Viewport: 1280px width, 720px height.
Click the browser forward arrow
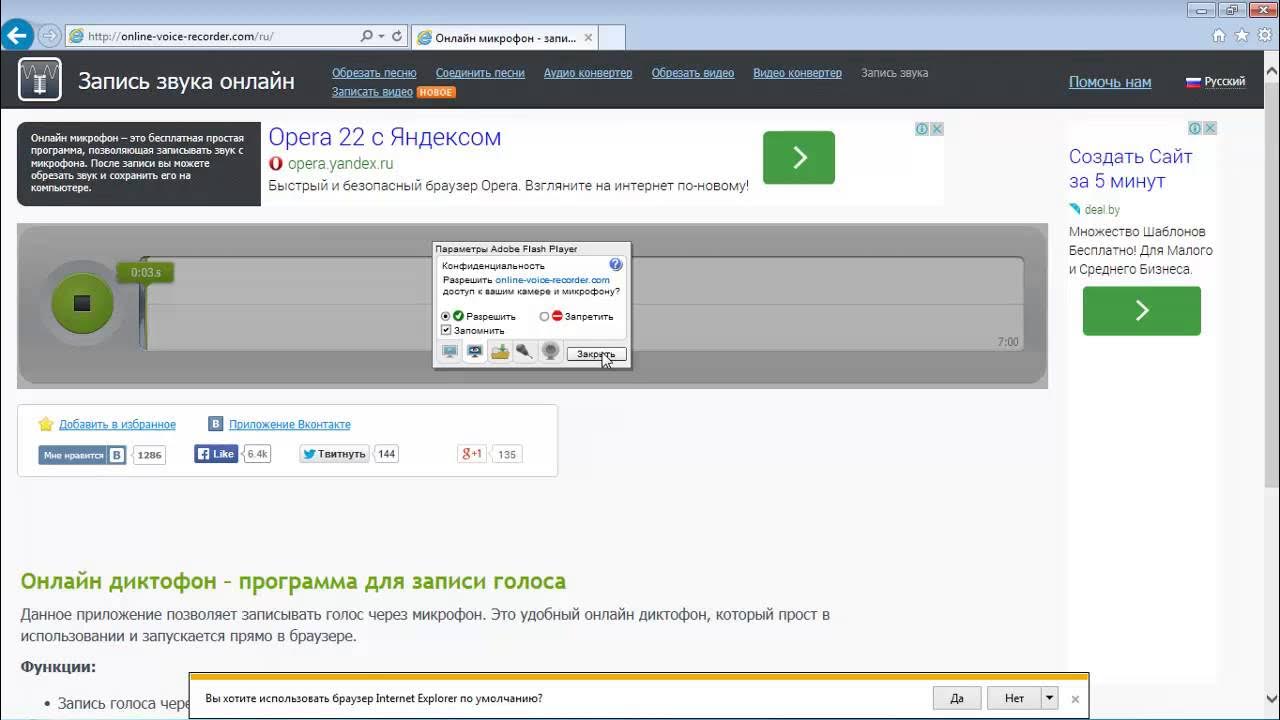pyautogui.click(x=49, y=36)
